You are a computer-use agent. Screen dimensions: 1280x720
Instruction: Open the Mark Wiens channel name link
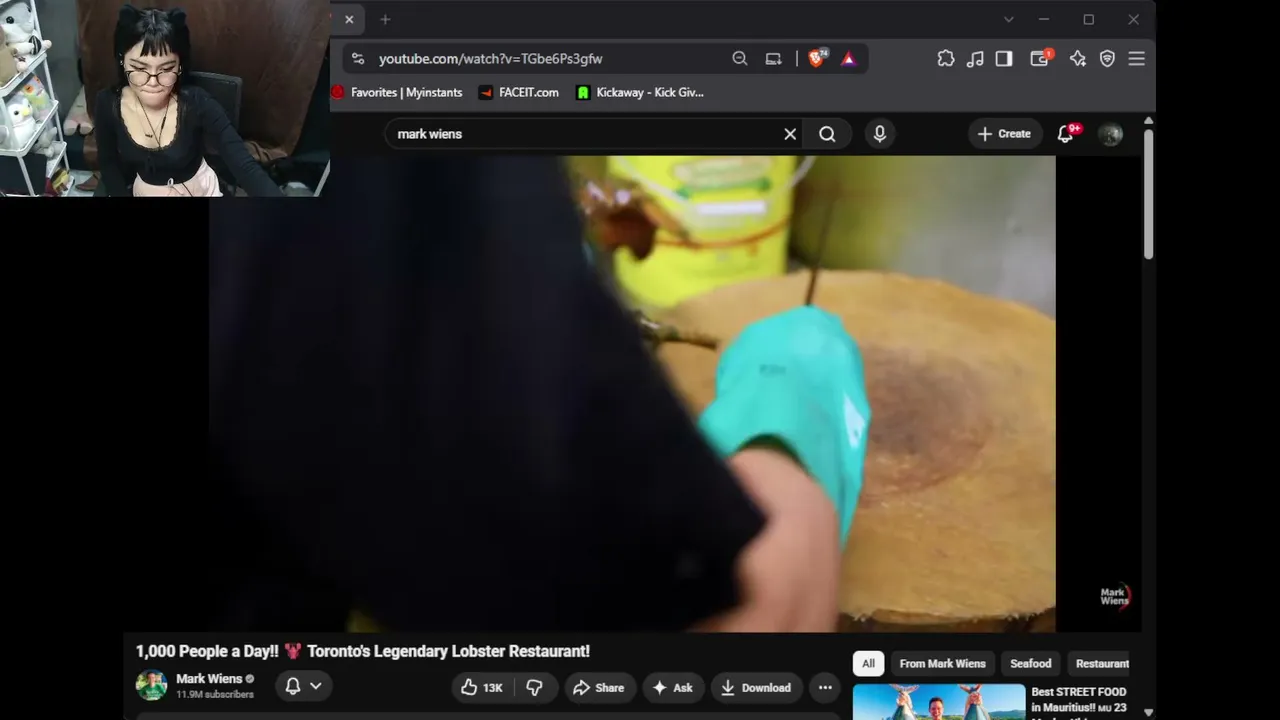[x=209, y=678]
